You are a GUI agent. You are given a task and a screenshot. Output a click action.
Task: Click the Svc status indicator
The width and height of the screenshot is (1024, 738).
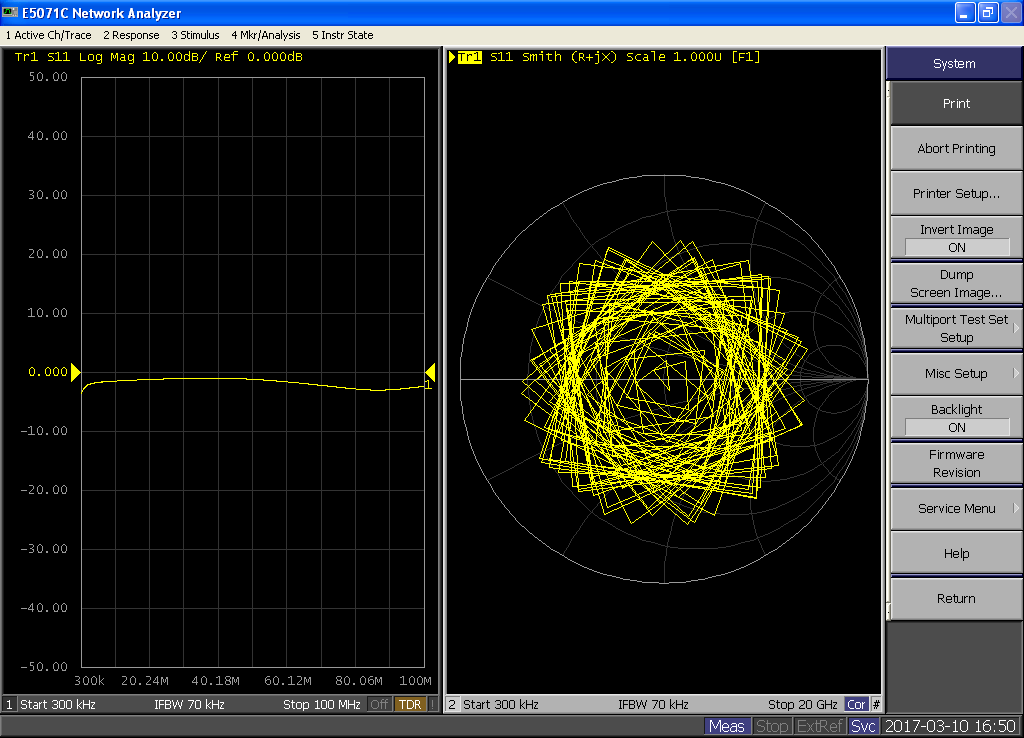[x=863, y=726]
